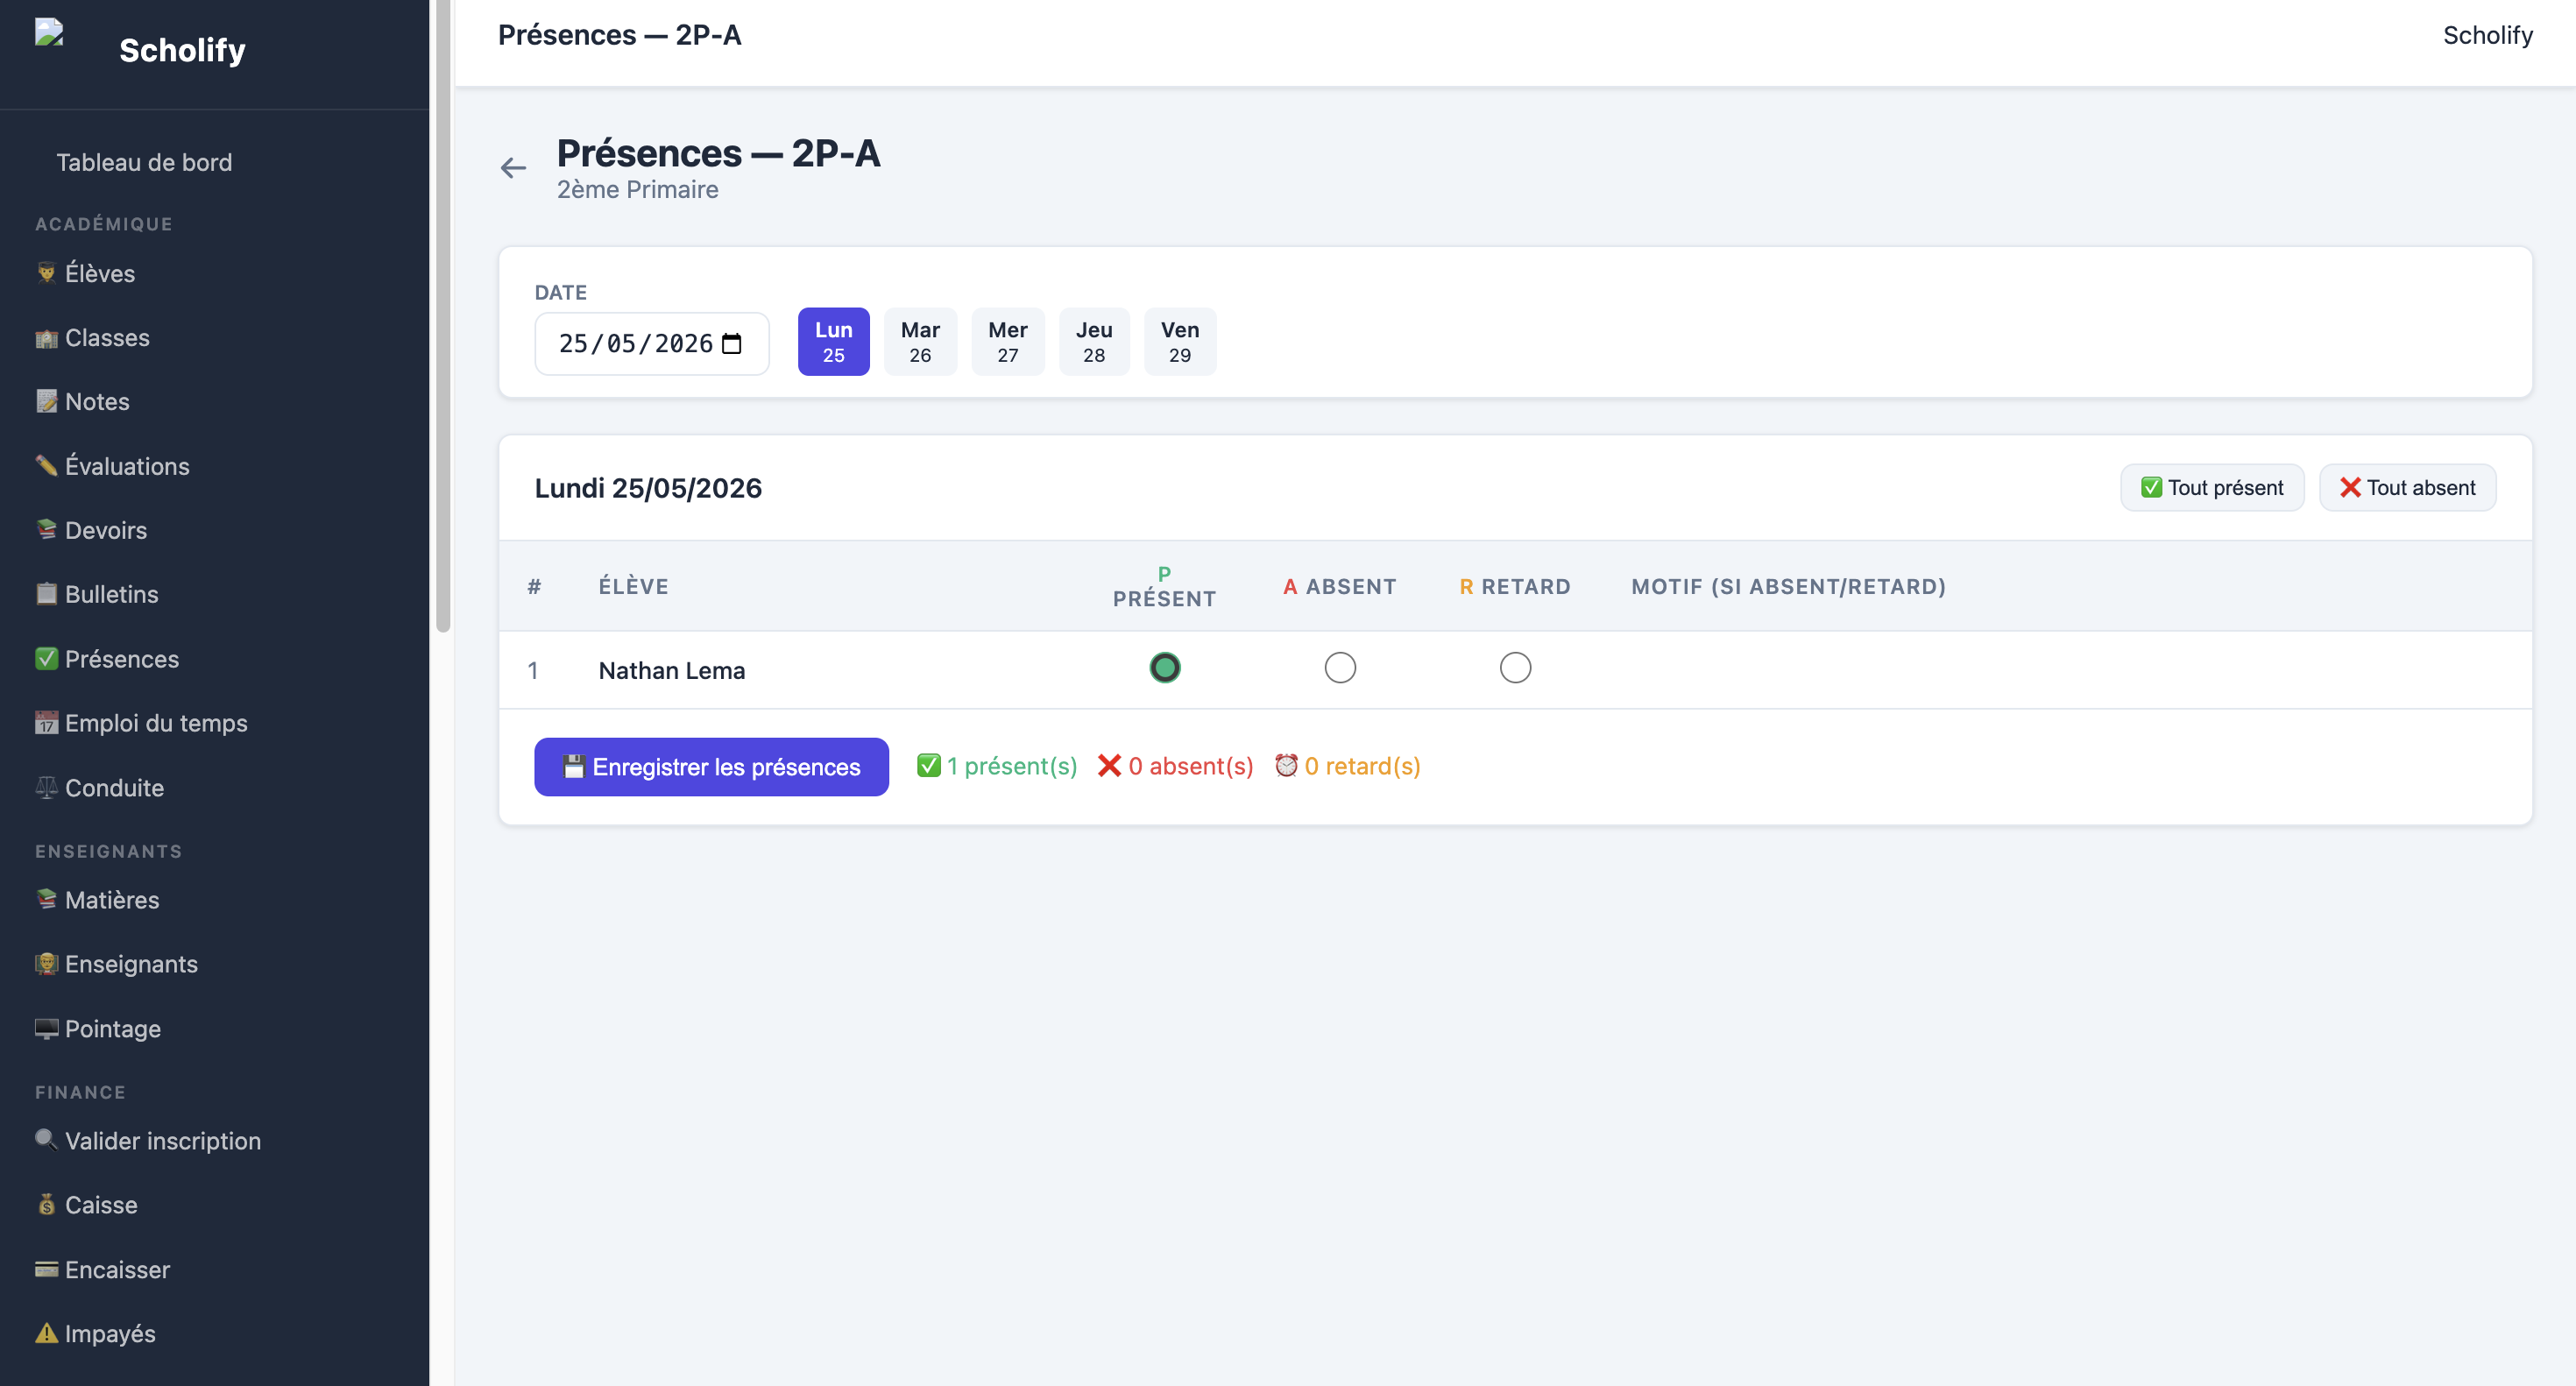Click the back arrow beside Présences title
Image resolution: width=2576 pixels, height=1386 pixels.
click(x=513, y=168)
